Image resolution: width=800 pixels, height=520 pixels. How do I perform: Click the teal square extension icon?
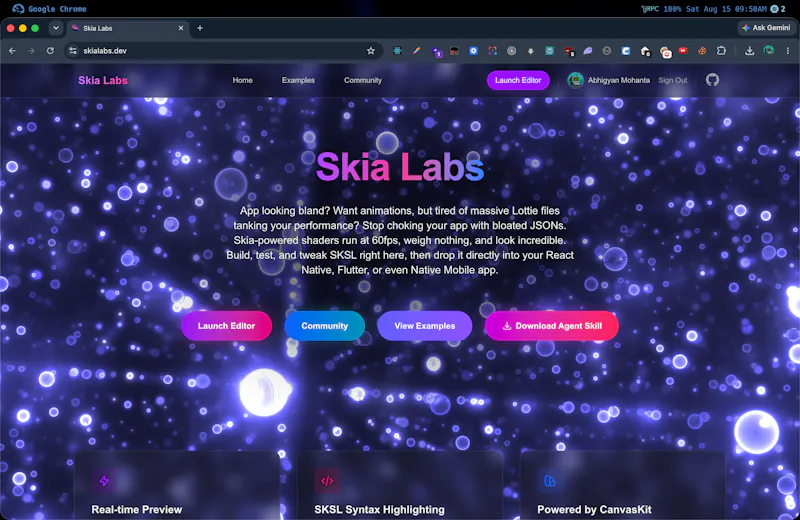pos(549,51)
